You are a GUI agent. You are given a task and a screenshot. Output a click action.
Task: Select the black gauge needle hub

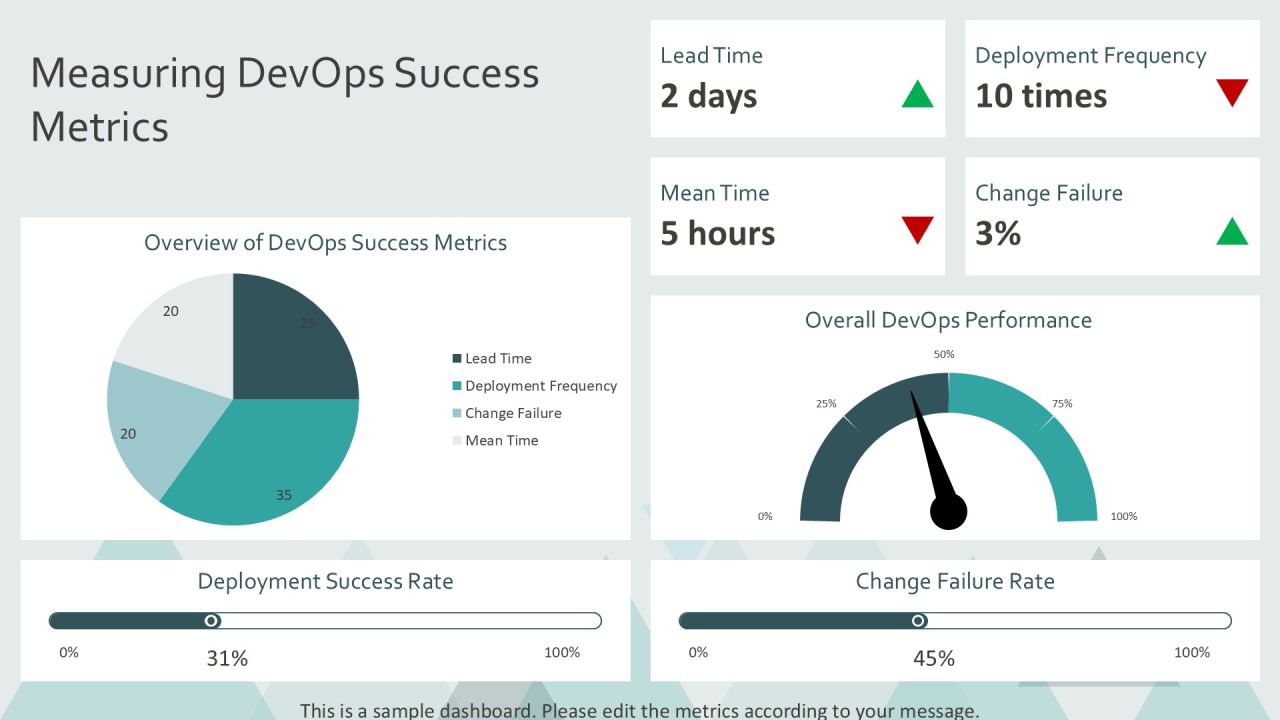949,512
